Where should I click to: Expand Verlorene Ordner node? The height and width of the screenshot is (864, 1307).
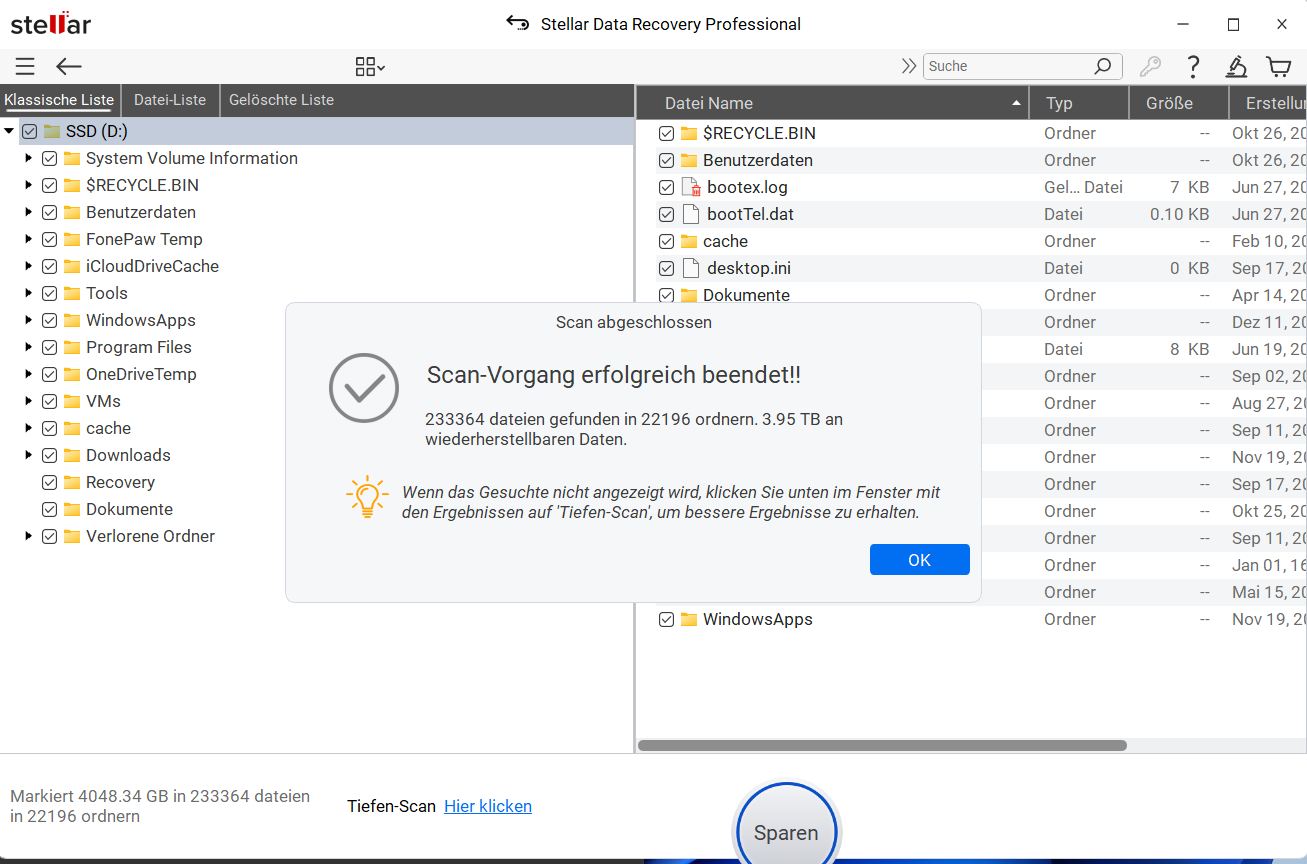pyautogui.click(x=29, y=536)
